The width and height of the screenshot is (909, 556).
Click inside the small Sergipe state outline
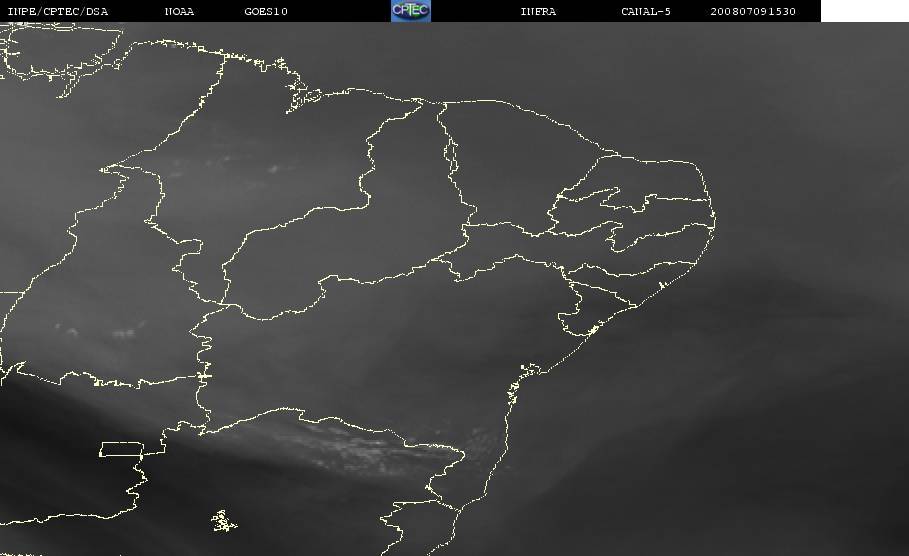click(578, 318)
